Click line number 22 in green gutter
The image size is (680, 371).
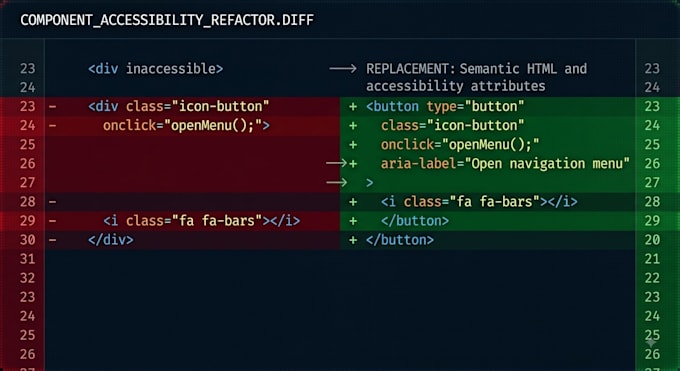point(652,278)
